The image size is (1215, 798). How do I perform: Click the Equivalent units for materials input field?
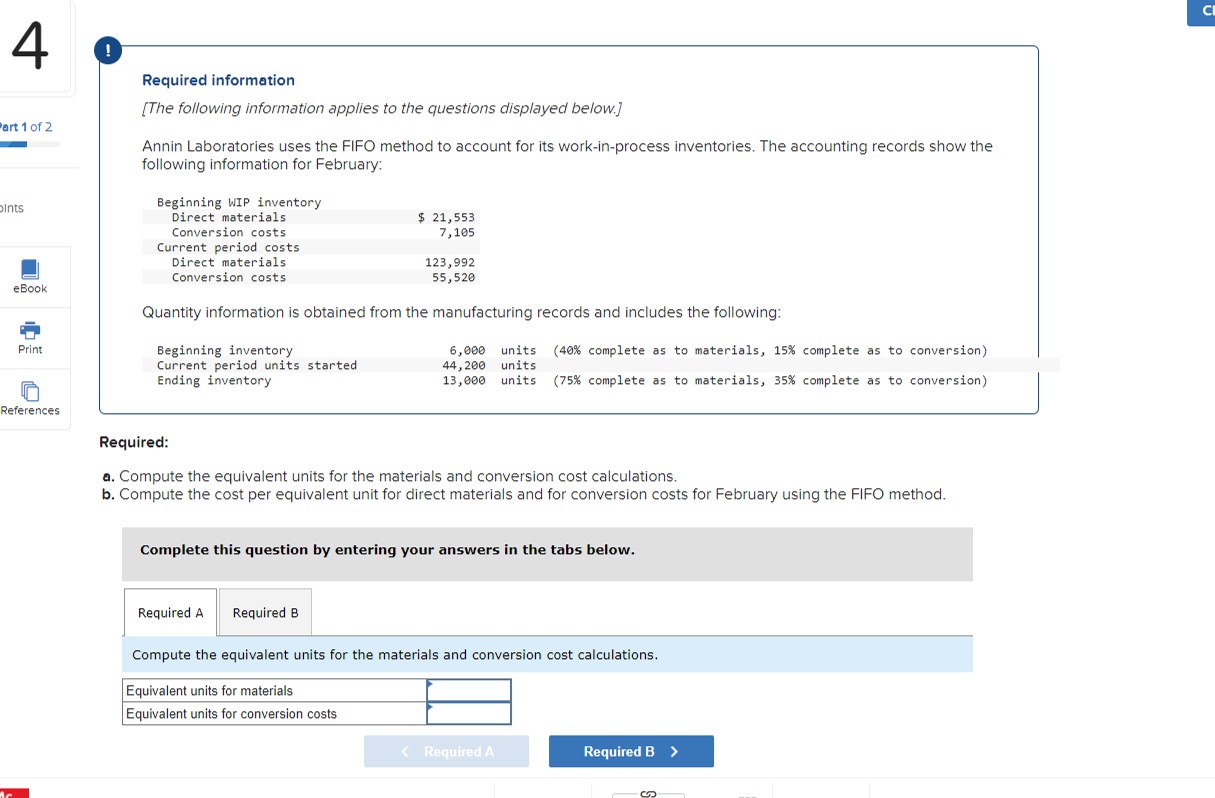click(469, 689)
